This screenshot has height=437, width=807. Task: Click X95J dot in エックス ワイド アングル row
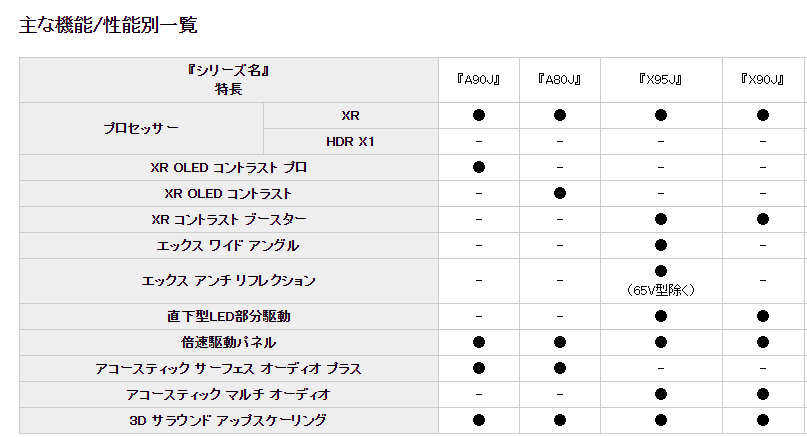click(x=660, y=245)
